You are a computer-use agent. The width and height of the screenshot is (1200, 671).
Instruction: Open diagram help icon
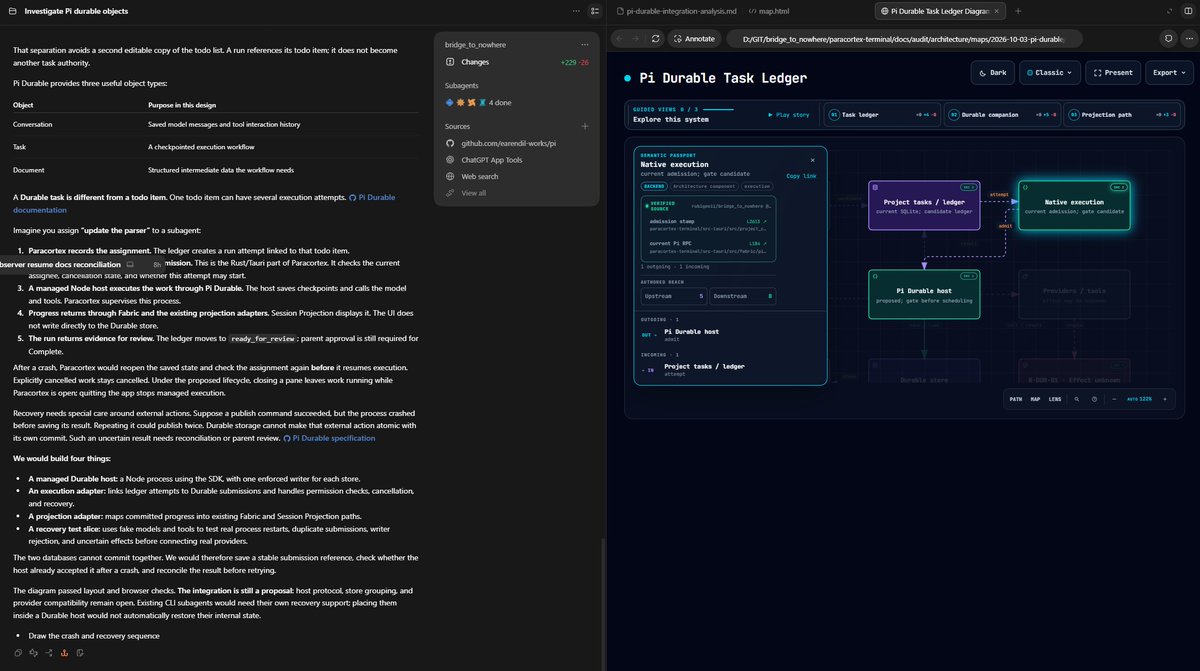1094,399
